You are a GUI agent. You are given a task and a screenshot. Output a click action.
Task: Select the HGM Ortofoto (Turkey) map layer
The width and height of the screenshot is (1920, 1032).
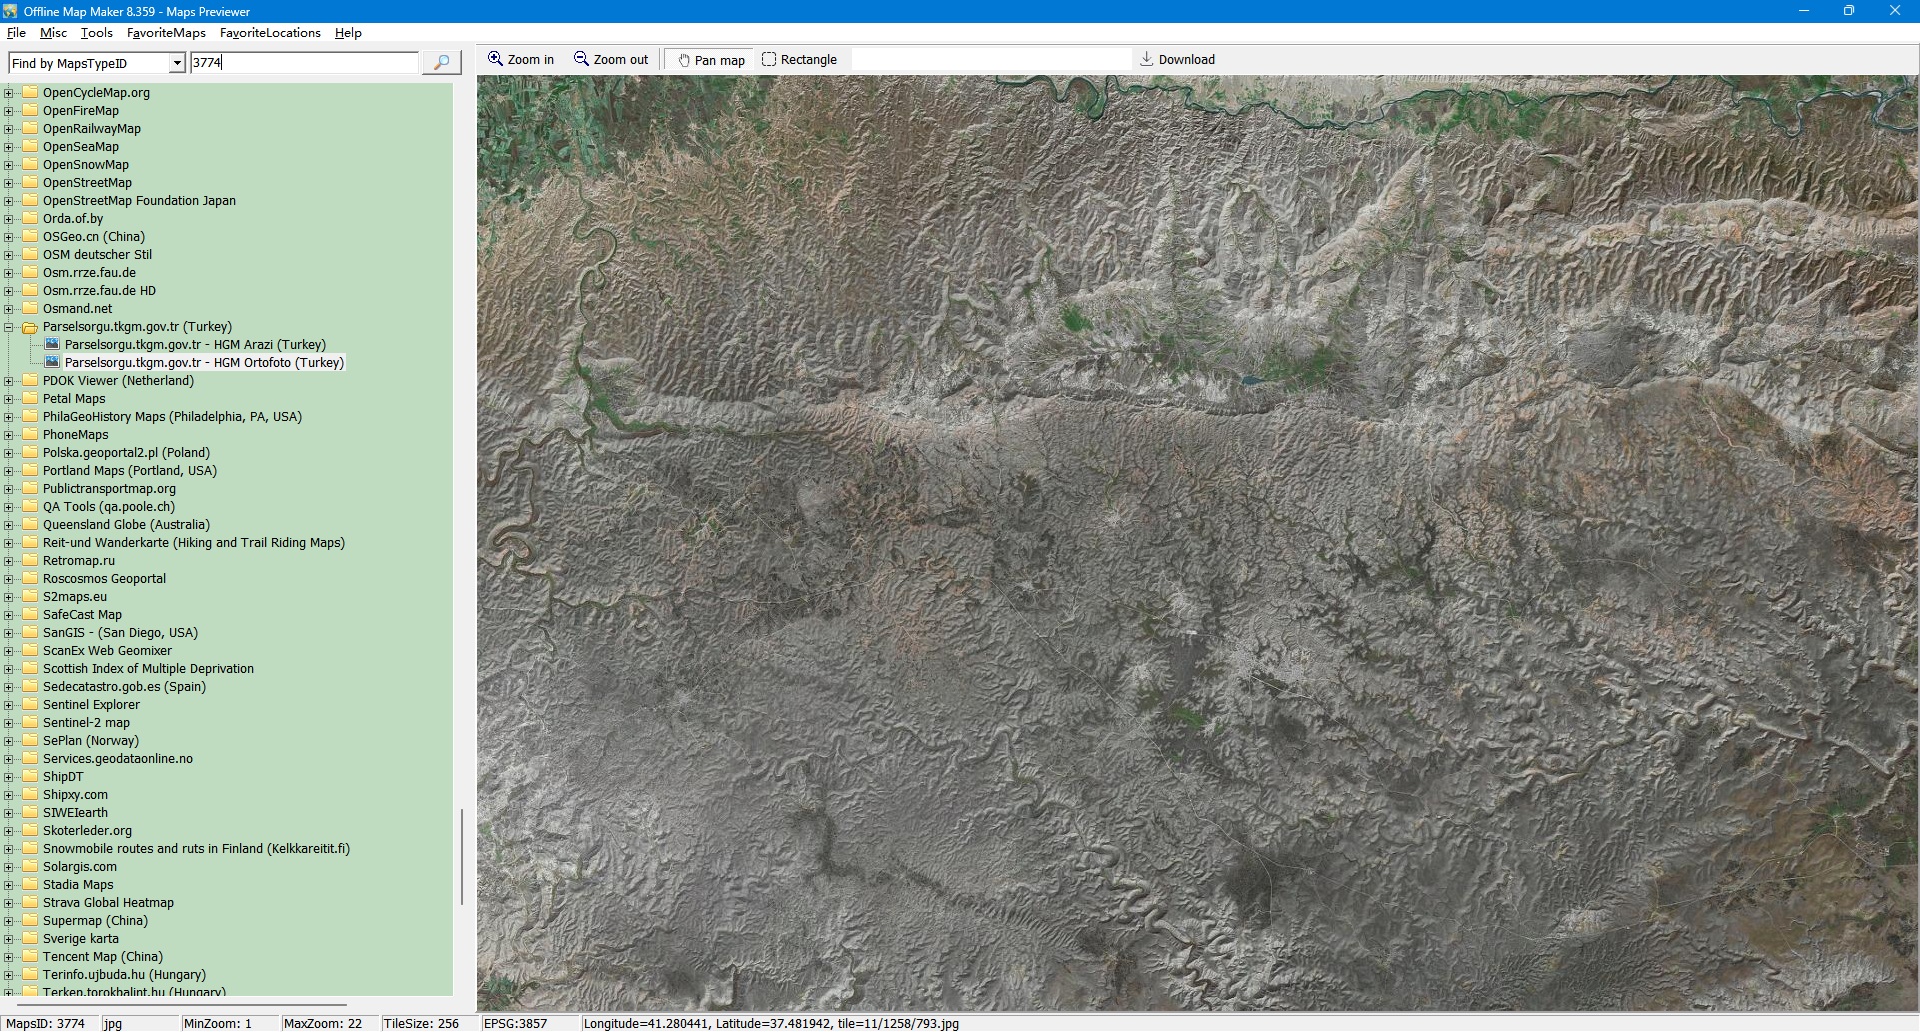tap(203, 363)
